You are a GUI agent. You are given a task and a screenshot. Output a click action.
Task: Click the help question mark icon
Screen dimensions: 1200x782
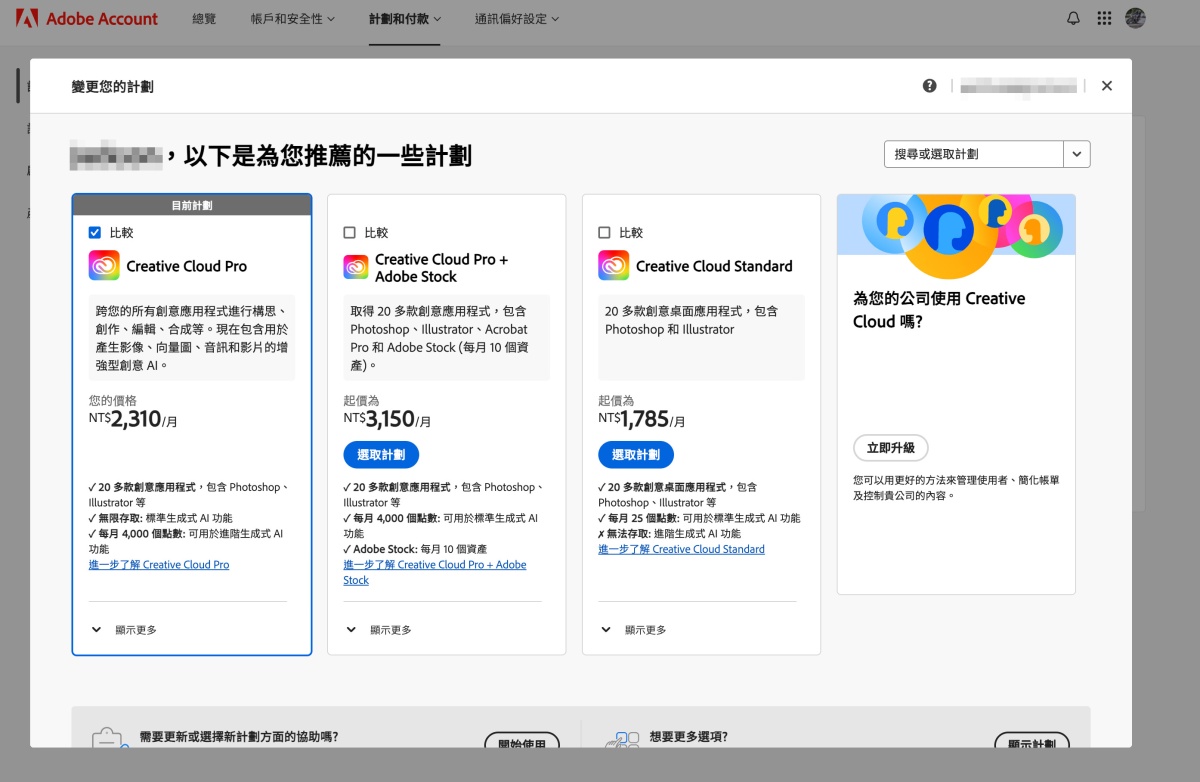(x=930, y=86)
